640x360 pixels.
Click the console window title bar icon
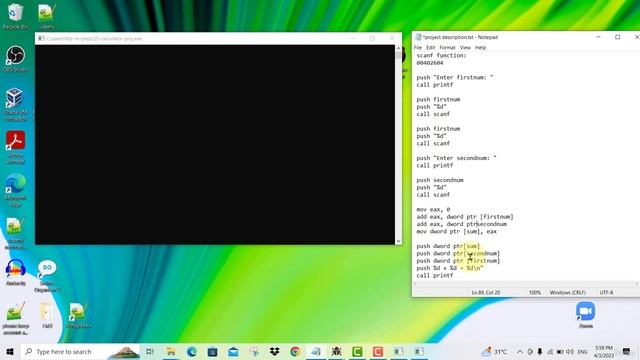point(41,38)
